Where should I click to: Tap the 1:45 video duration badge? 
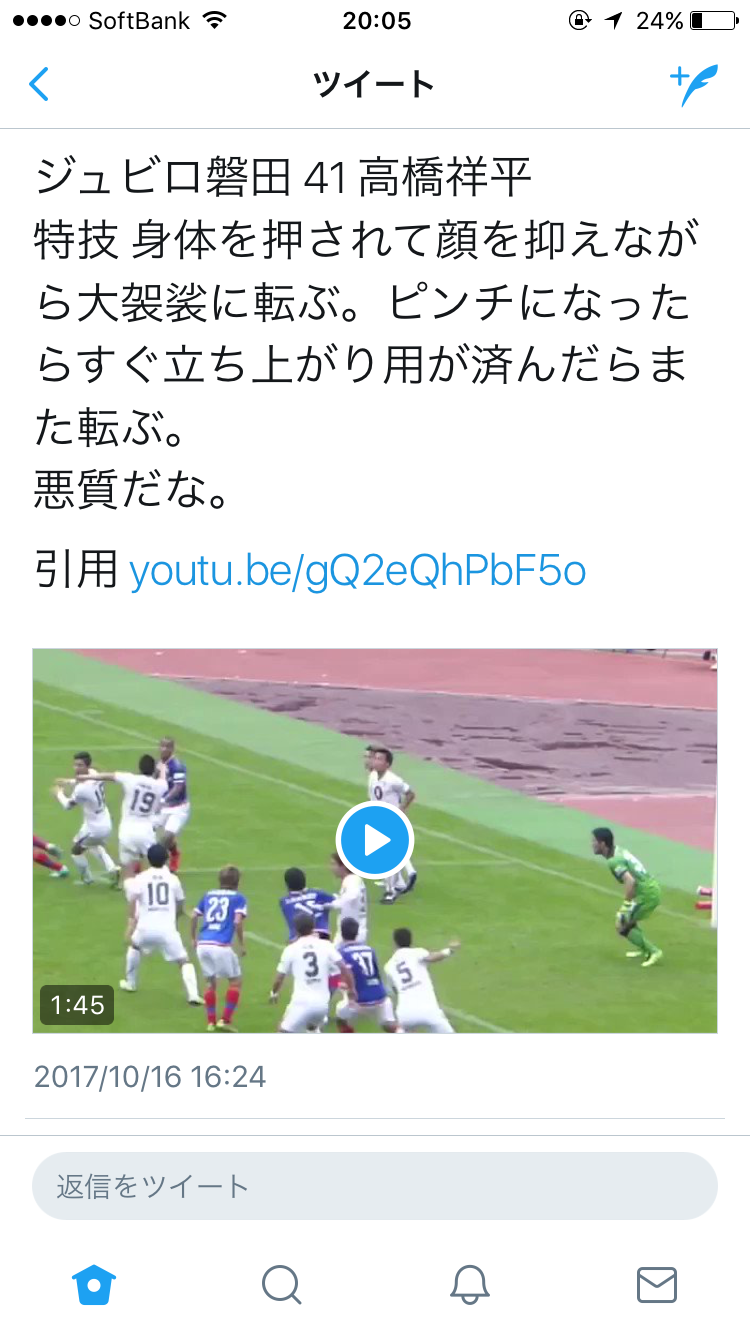[x=77, y=1005]
